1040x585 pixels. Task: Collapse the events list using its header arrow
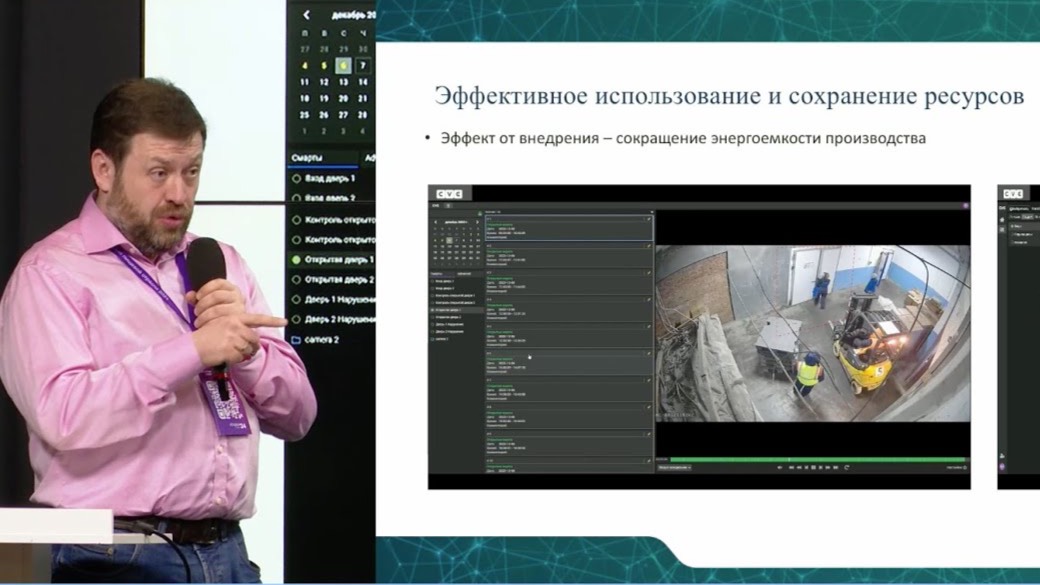(652, 212)
